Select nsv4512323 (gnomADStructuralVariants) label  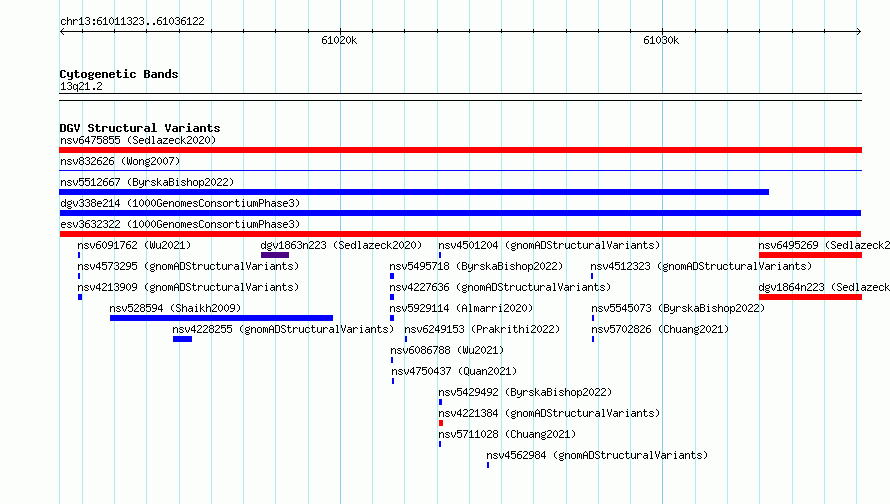[701, 266]
